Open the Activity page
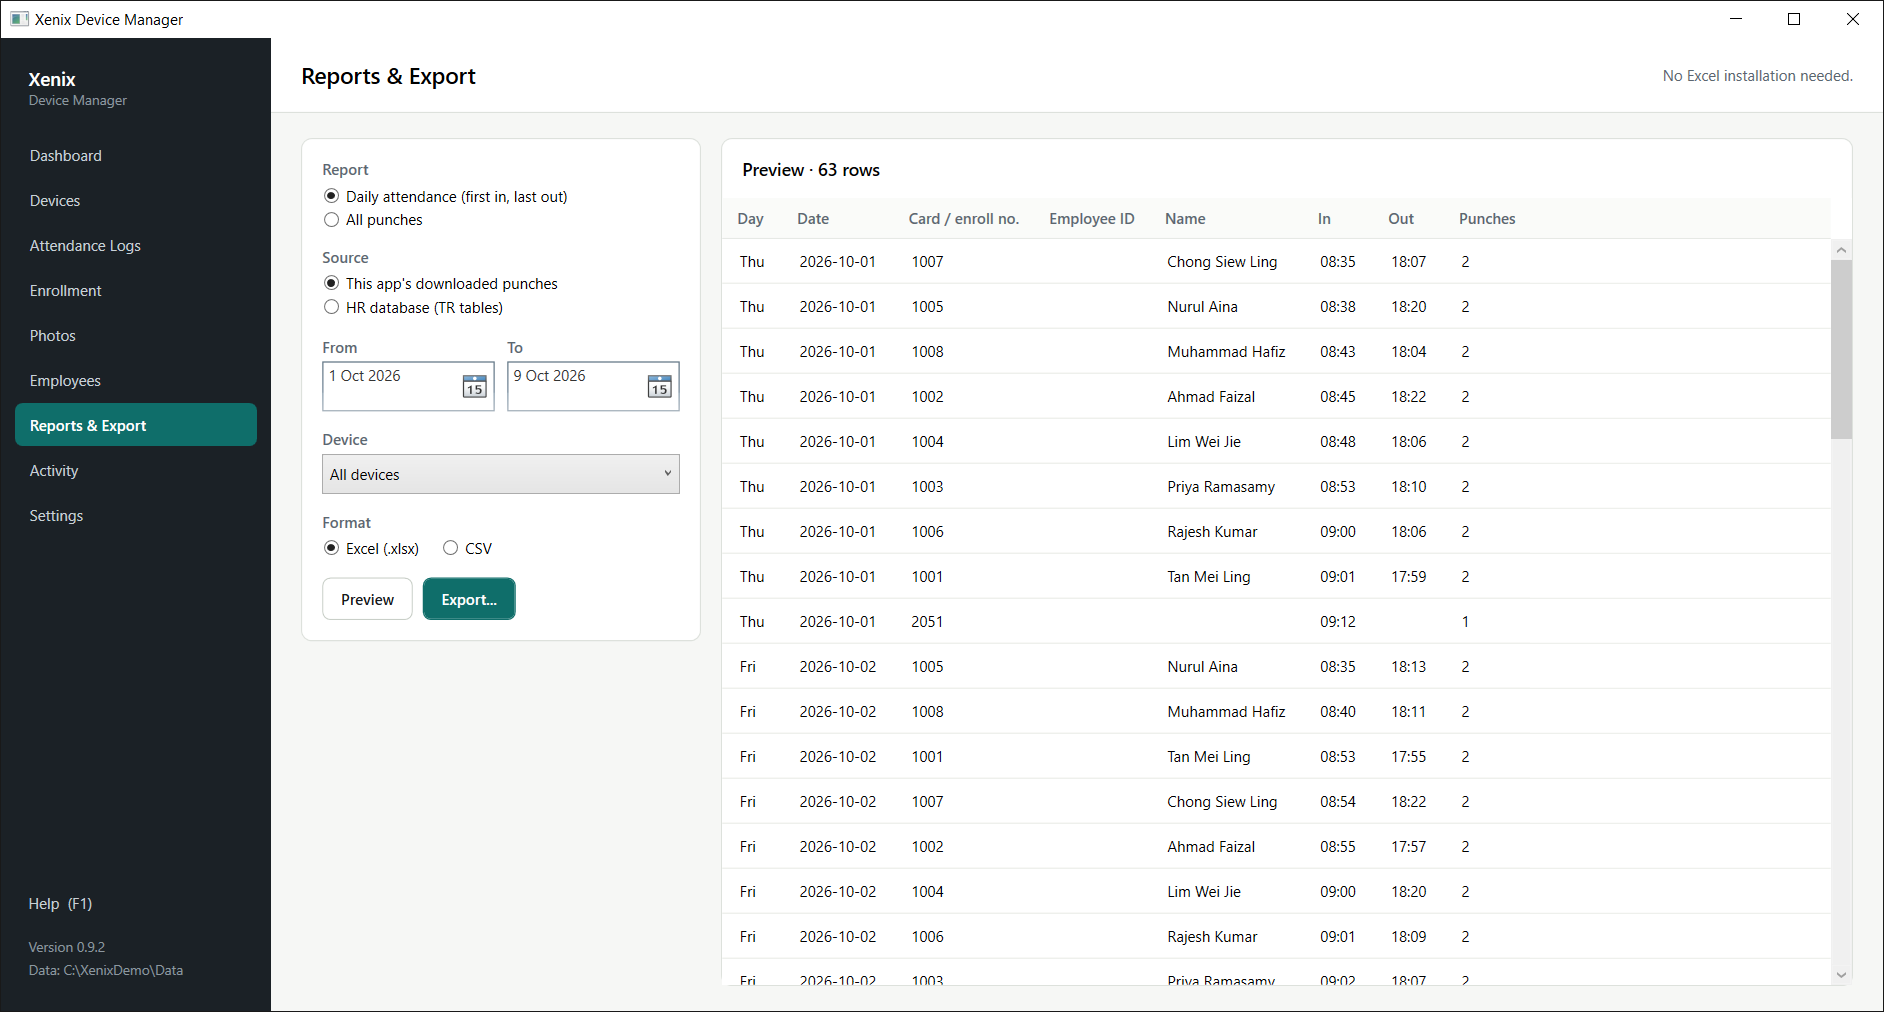Image resolution: width=1884 pixels, height=1012 pixels. pyautogui.click(x=136, y=471)
